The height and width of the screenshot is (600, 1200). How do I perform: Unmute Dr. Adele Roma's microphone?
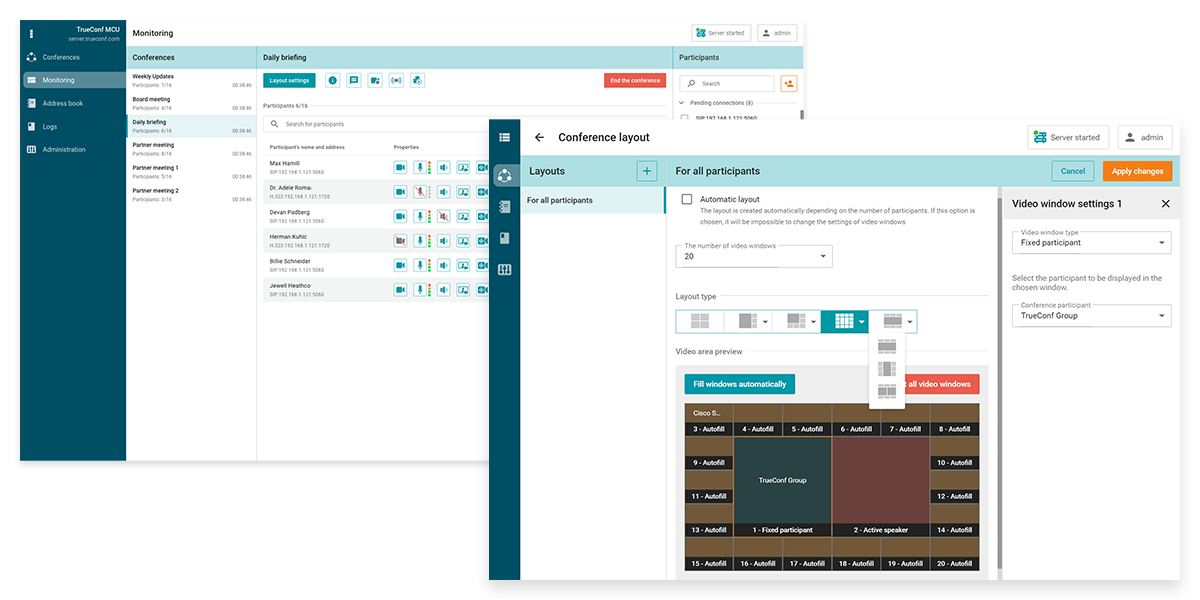(x=422, y=192)
